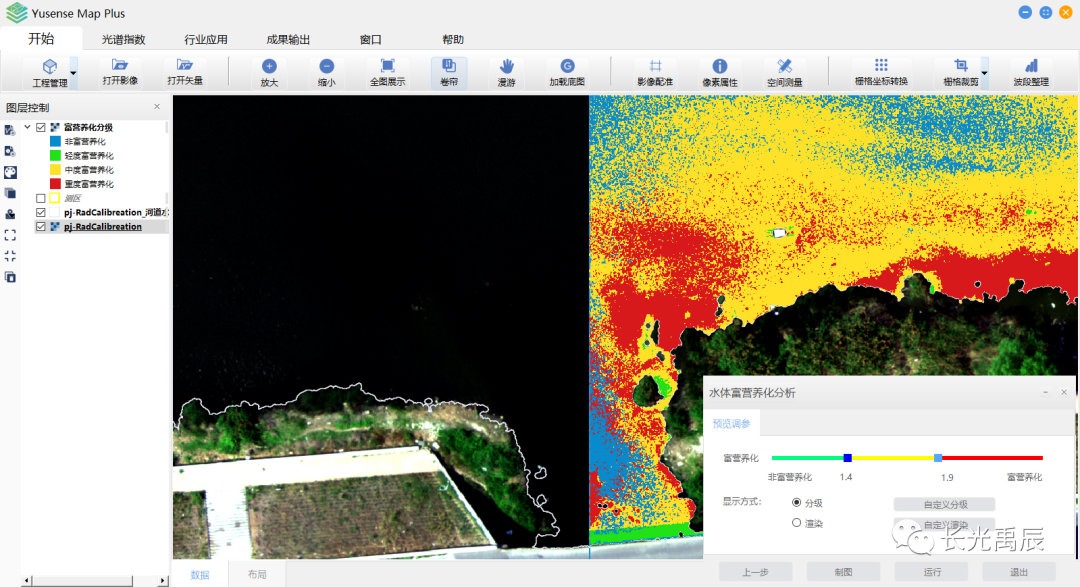The height and width of the screenshot is (587, 1080).
Task: Click the 全图展示 full extent icon
Action: point(387,66)
